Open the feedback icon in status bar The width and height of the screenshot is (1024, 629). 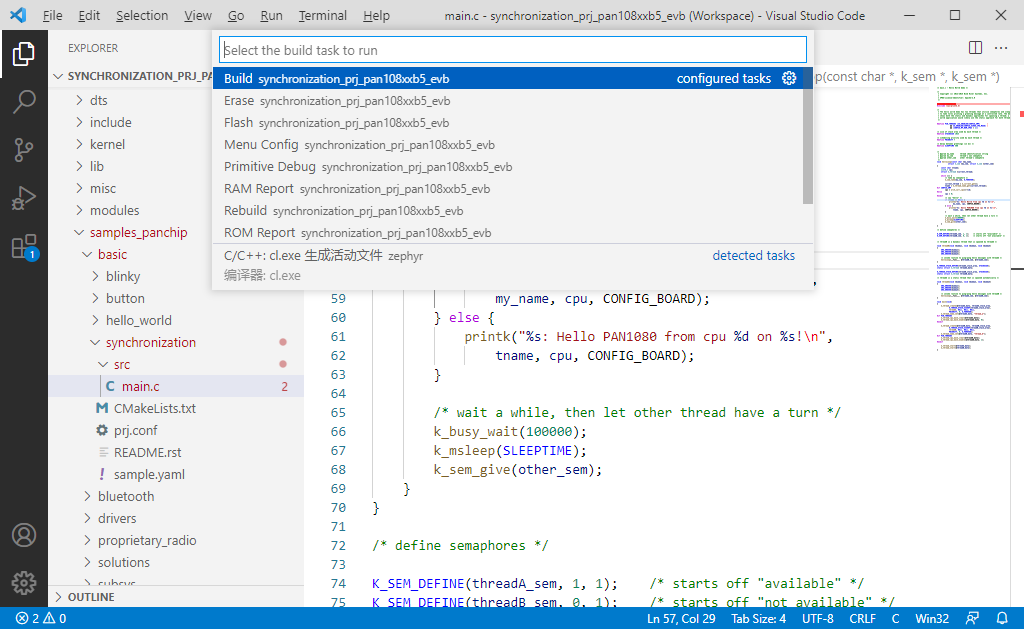(x=972, y=618)
